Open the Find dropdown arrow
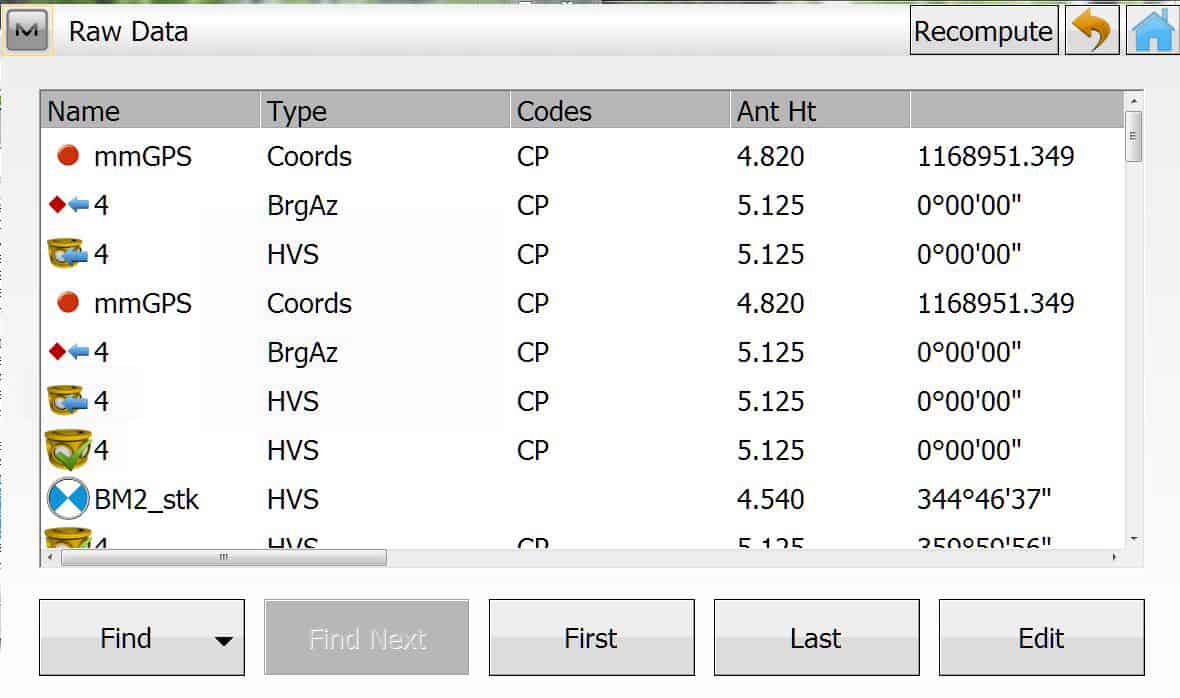The width and height of the screenshot is (1180, 698). point(223,640)
